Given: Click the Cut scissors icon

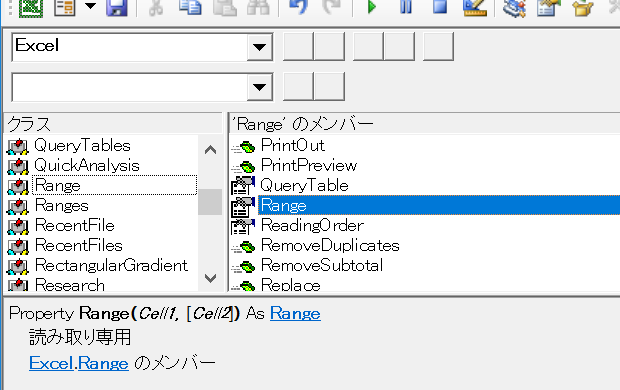Looking at the screenshot, I should (x=156, y=7).
